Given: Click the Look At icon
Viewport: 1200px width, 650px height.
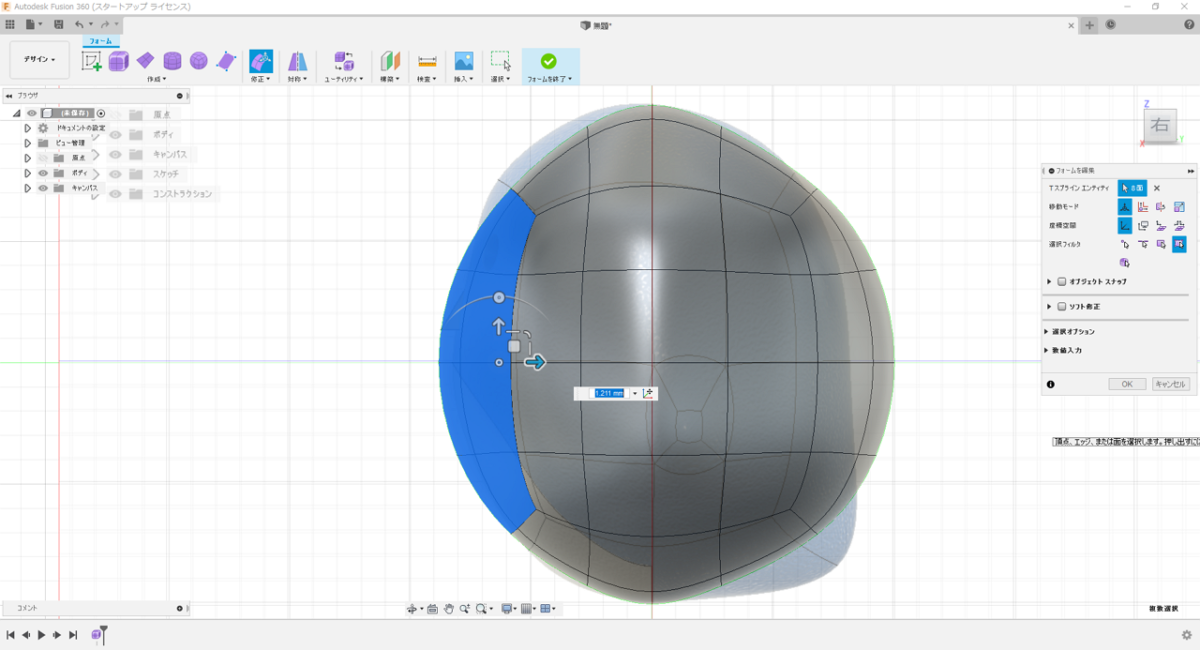Looking at the screenshot, I should pos(432,608).
